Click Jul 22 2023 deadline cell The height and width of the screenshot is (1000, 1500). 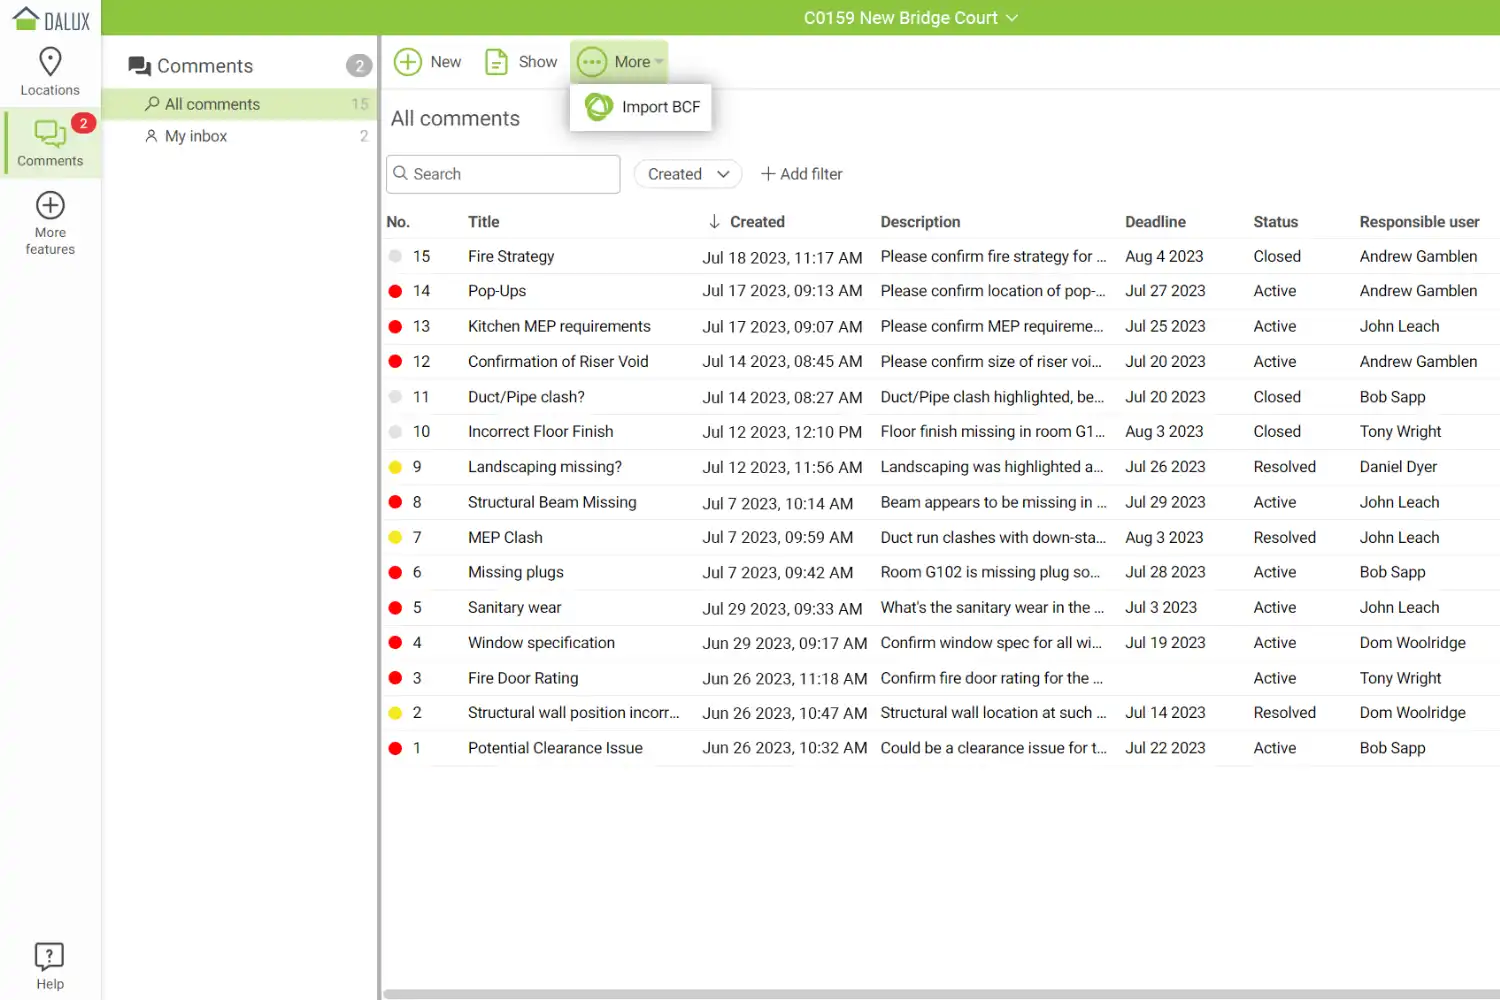[1165, 748]
